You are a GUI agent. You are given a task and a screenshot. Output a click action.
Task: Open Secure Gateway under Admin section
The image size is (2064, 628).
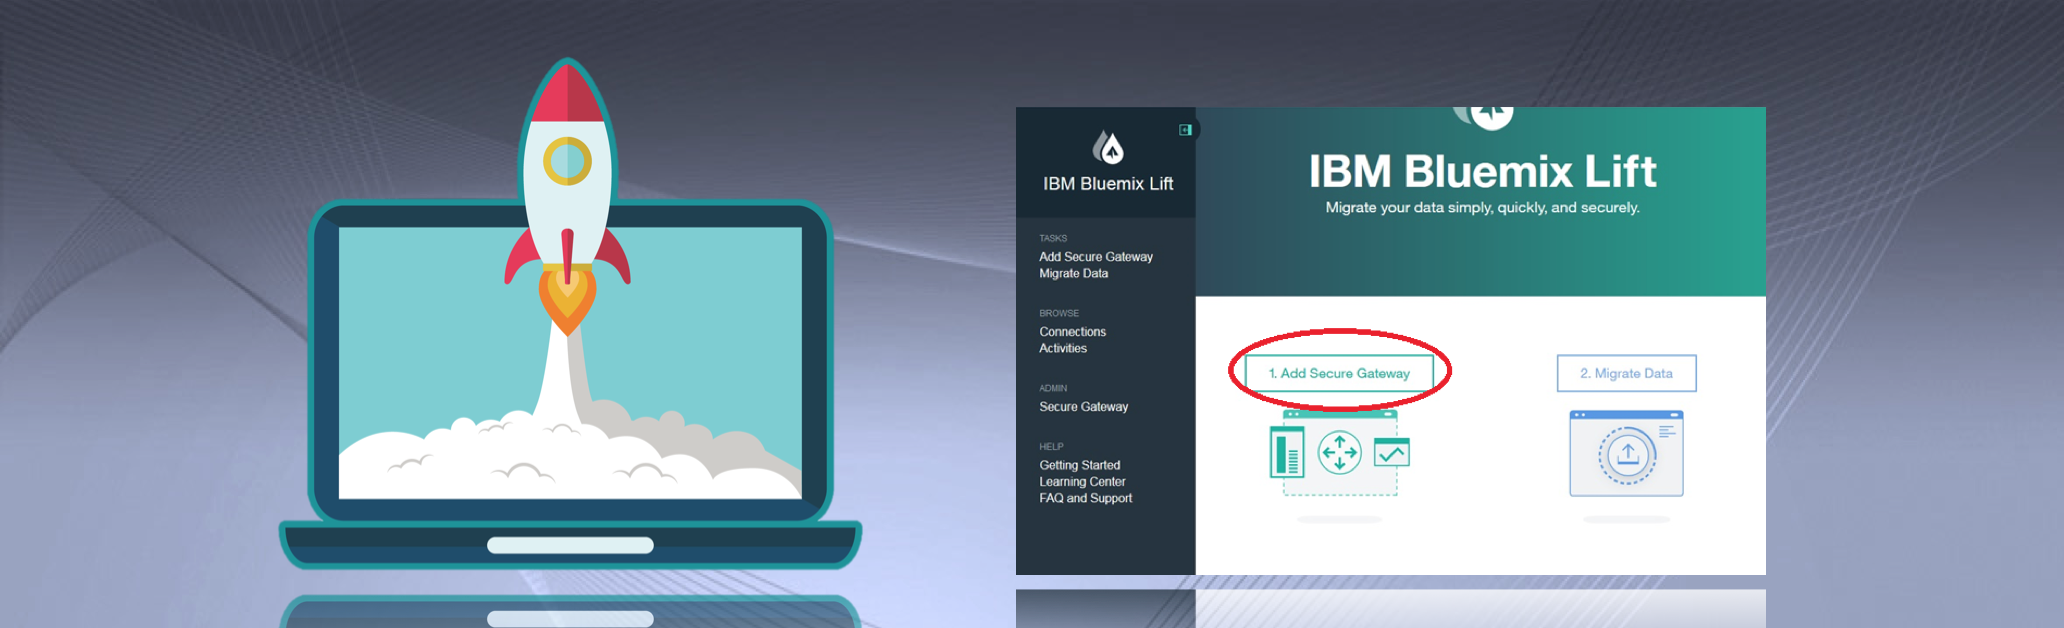tap(1083, 407)
